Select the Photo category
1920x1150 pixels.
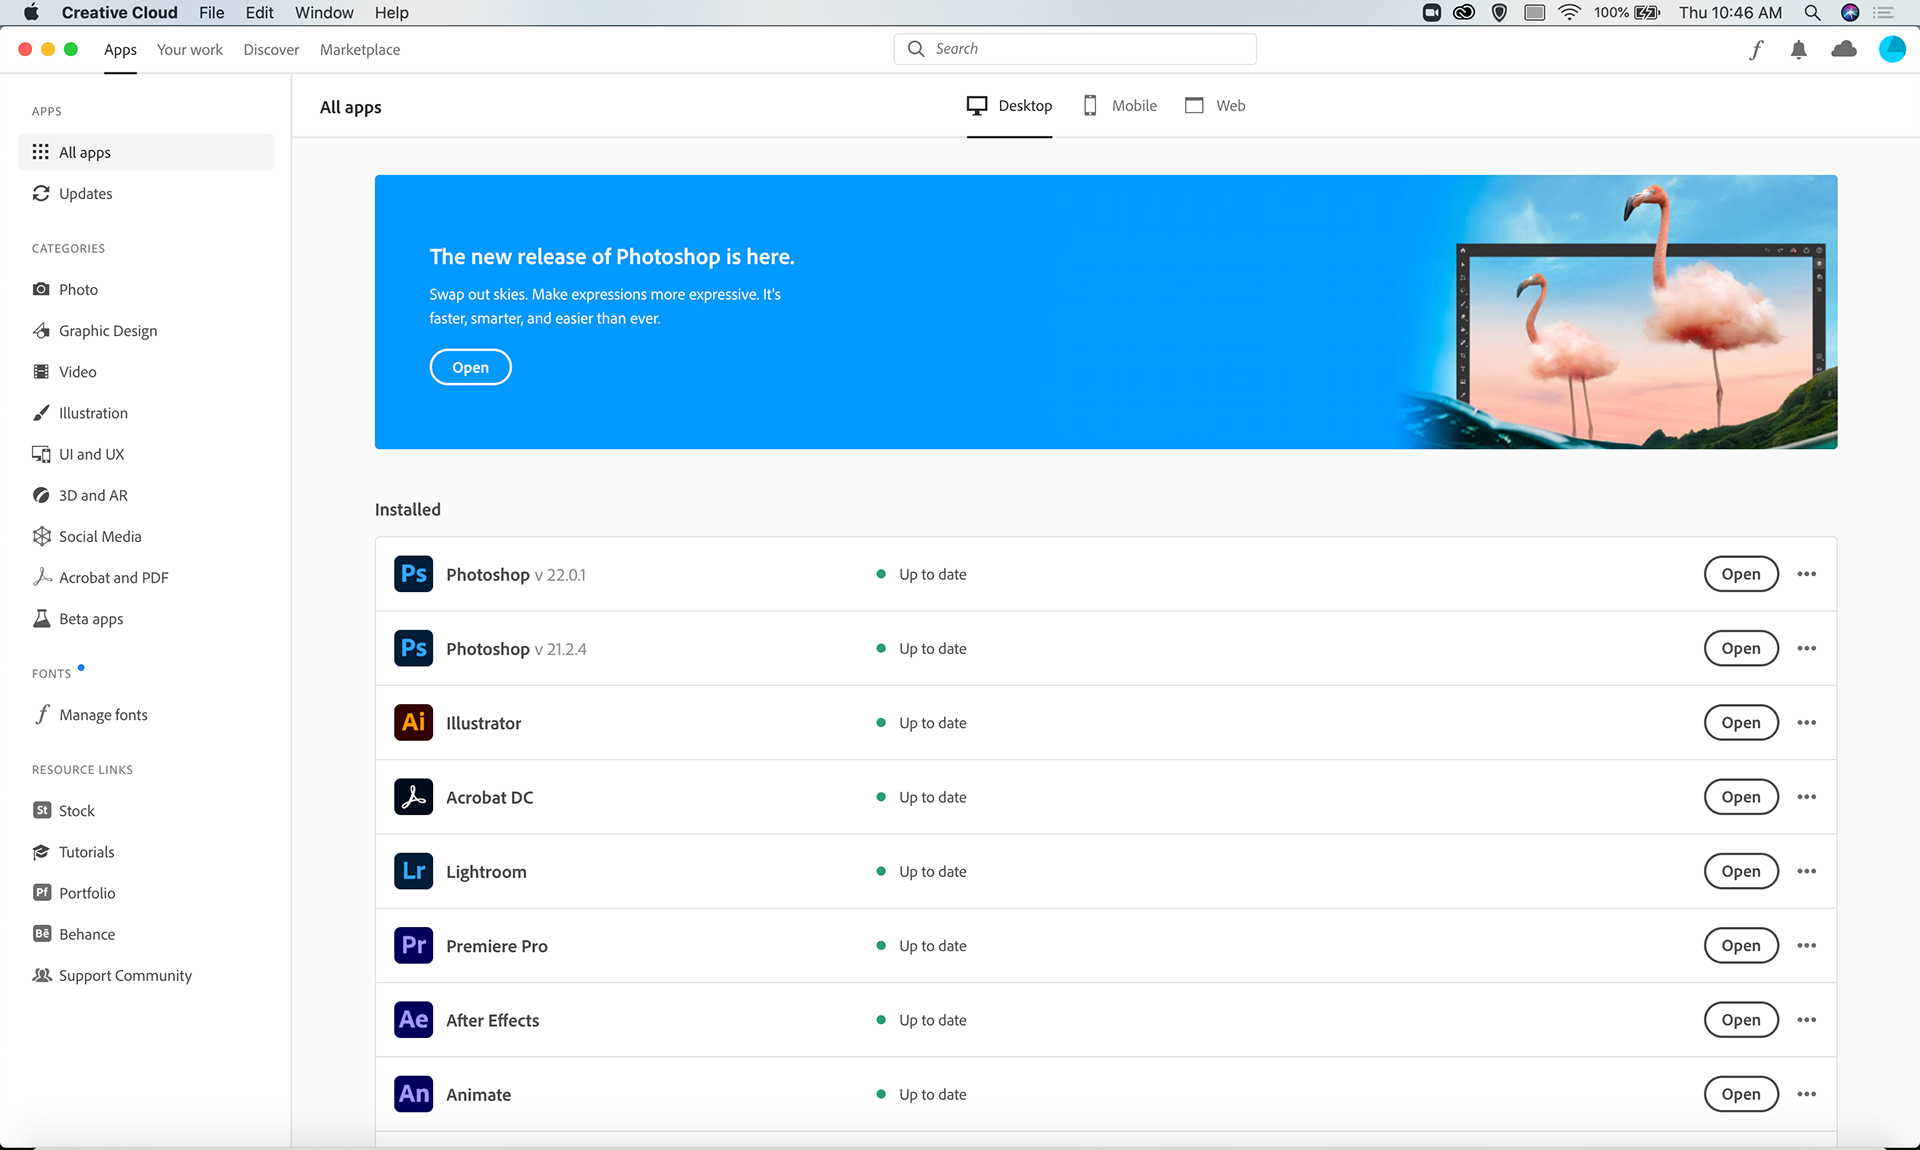click(x=146, y=289)
